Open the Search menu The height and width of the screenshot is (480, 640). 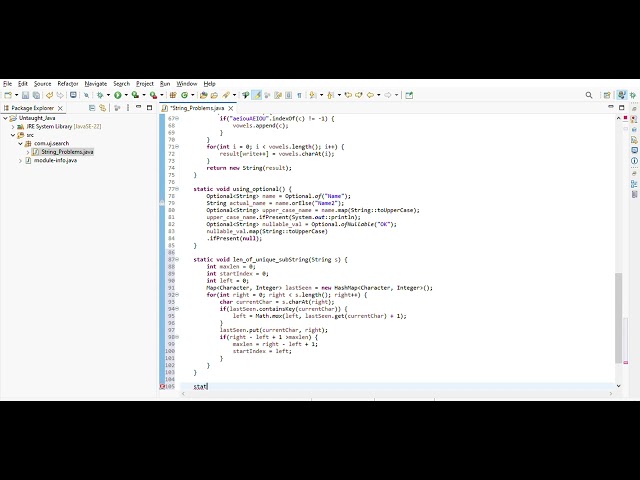[121, 84]
